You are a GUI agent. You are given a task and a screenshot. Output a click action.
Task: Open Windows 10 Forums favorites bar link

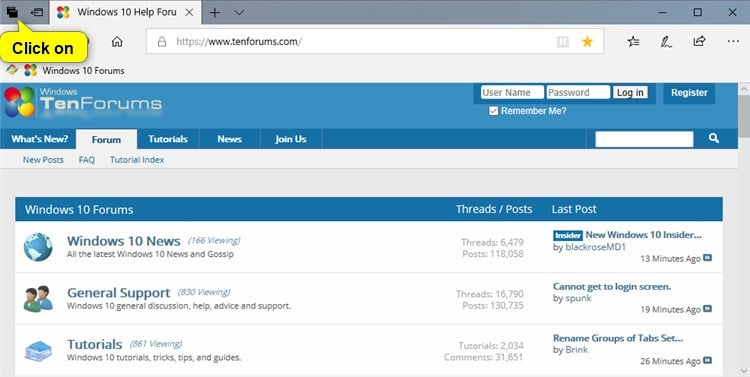74,70
